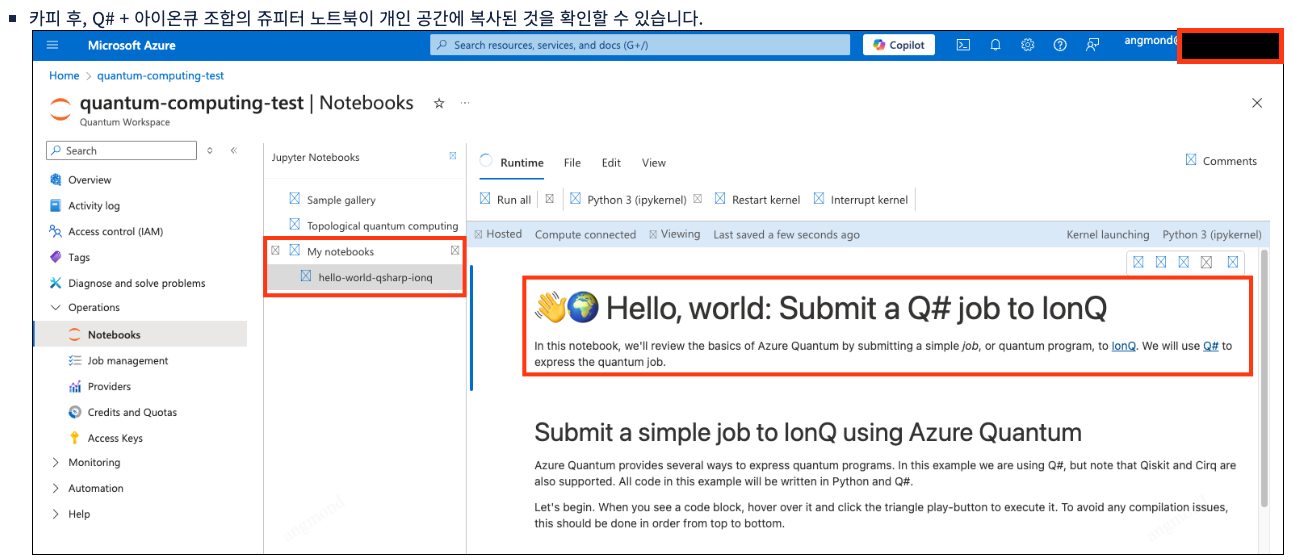Open Providers in the sidebar

[109, 386]
